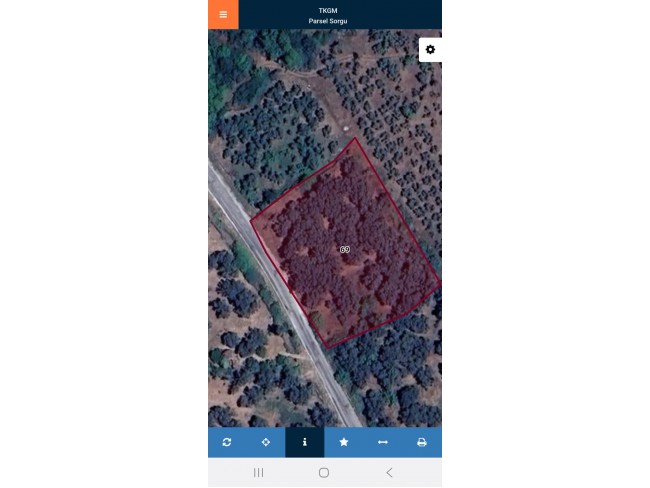Add parcel to favorites via star icon
The image size is (650, 488).
pos(344,442)
